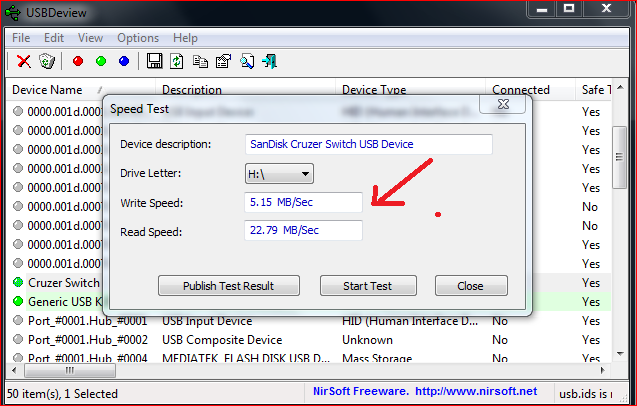Click the vertical scrollbar down arrow
The width and height of the screenshot is (637, 406).
click(x=620, y=354)
